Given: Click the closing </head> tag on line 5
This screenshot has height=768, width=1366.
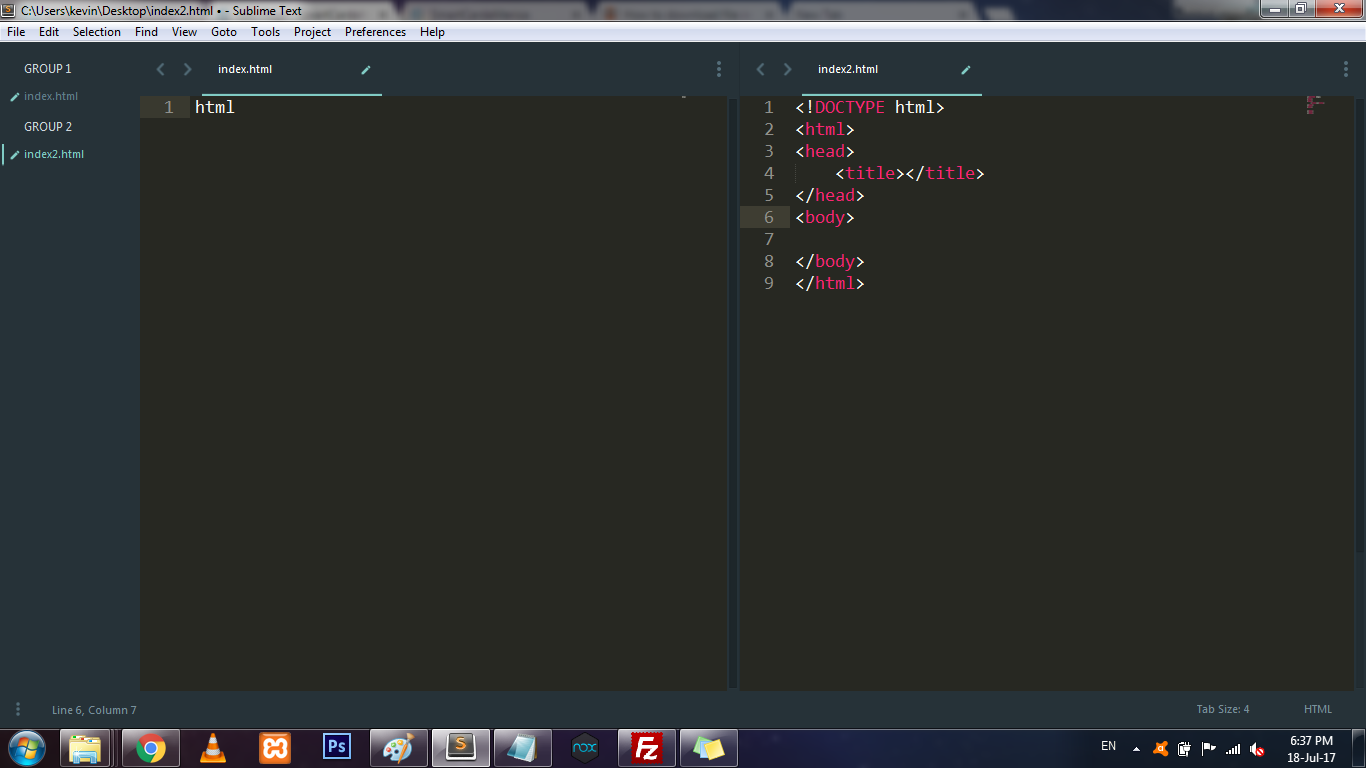Looking at the screenshot, I should [x=830, y=195].
